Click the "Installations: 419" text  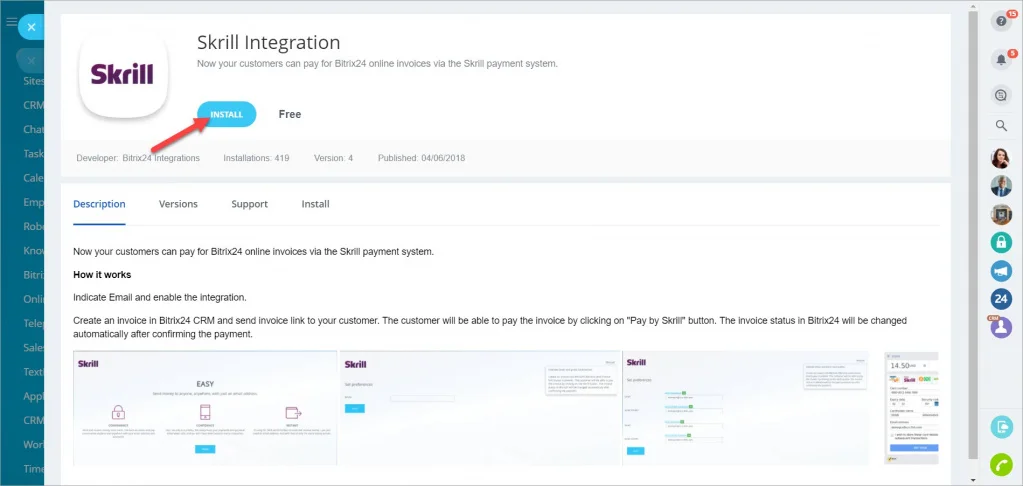point(256,158)
